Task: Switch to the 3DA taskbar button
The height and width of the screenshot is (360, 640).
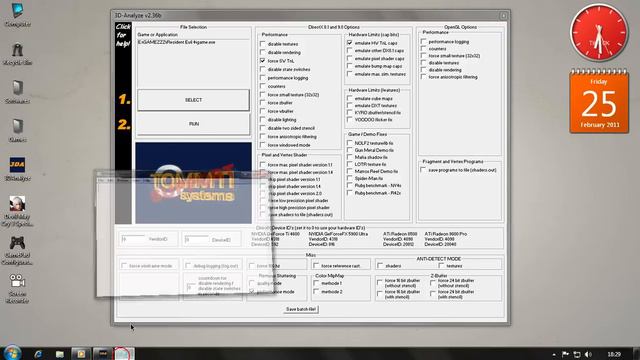Action: [102, 354]
